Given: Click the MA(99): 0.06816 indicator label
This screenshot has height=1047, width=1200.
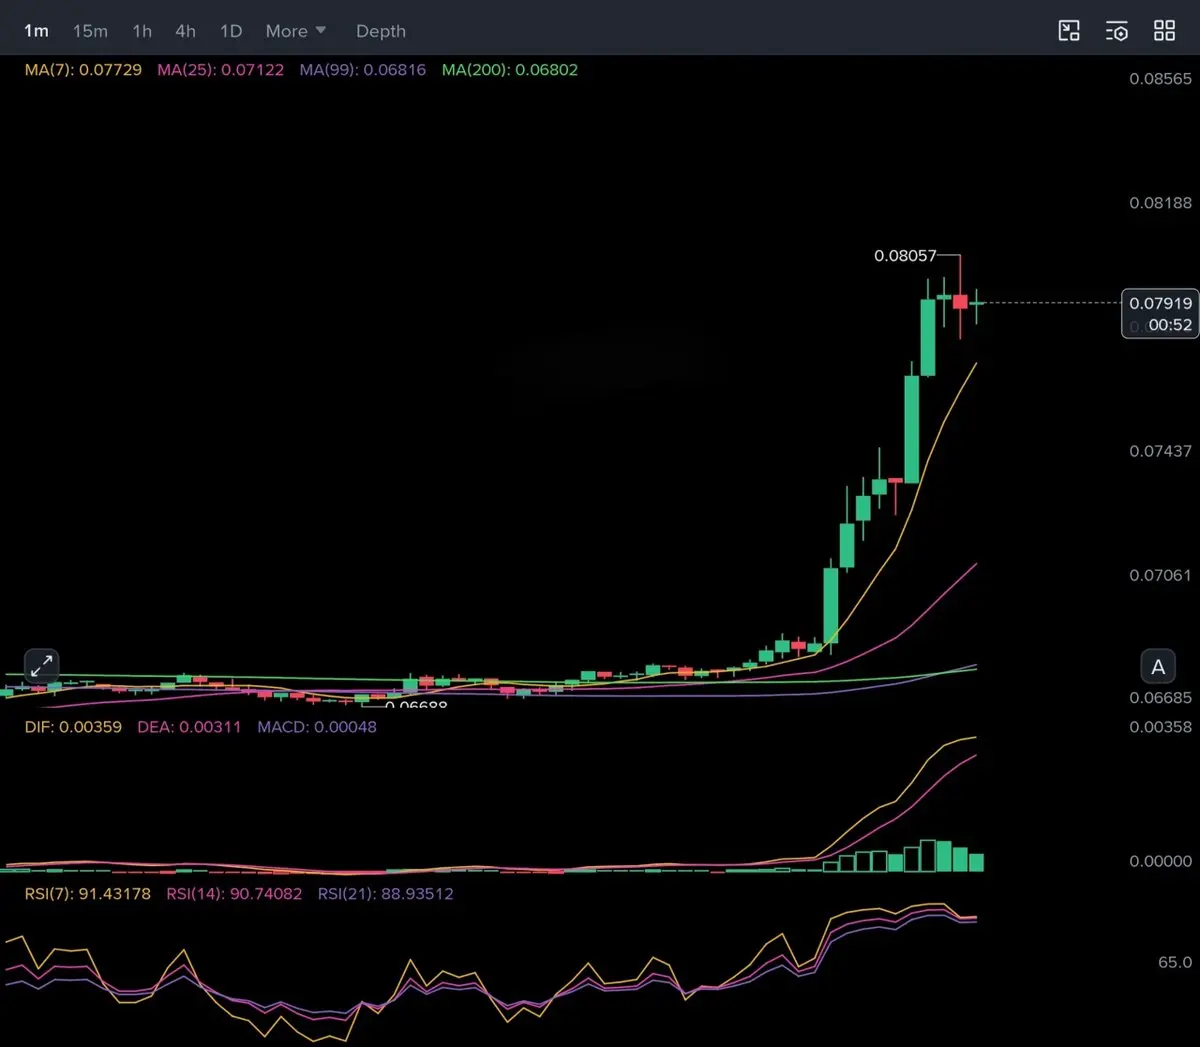Looking at the screenshot, I should (x=362, y=70).
